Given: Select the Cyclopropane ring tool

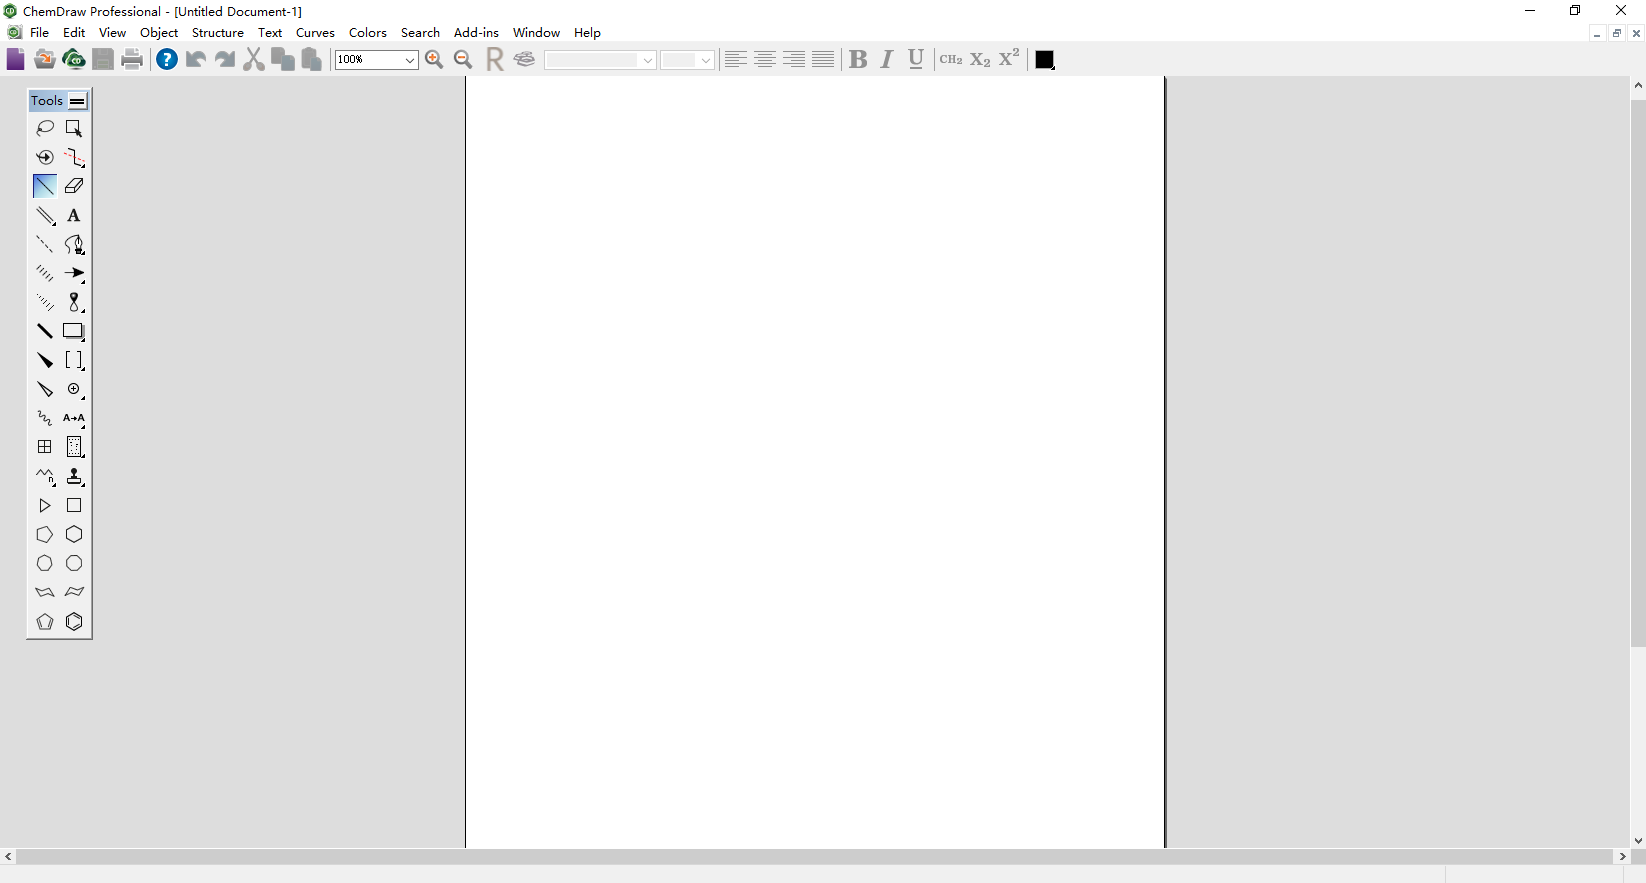Looking at the screenshot, I should [45, 506].
